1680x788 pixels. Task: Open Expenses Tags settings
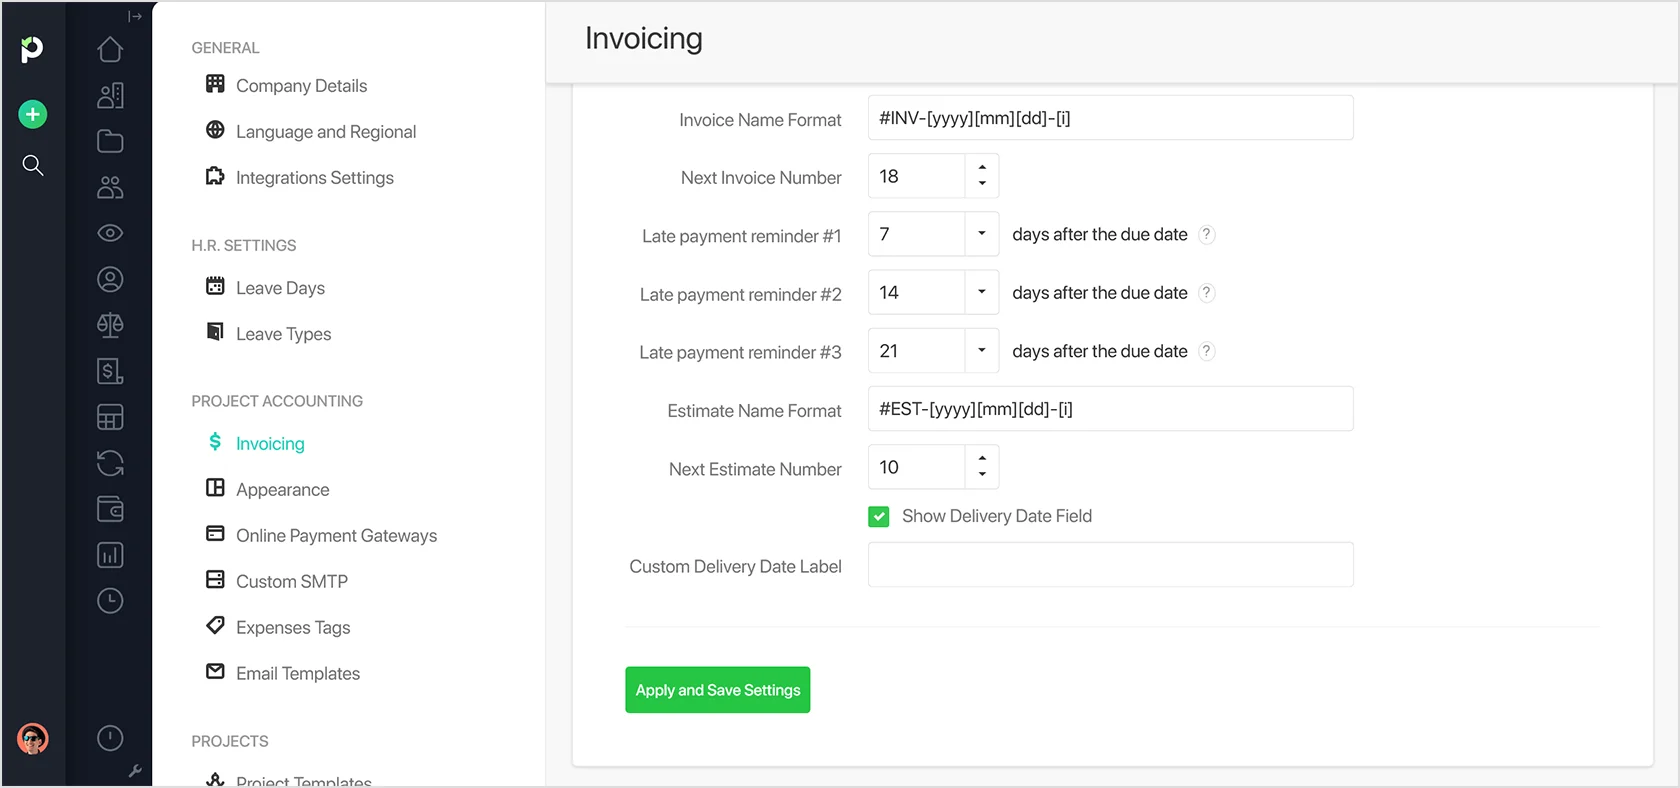tap(278, 628)
